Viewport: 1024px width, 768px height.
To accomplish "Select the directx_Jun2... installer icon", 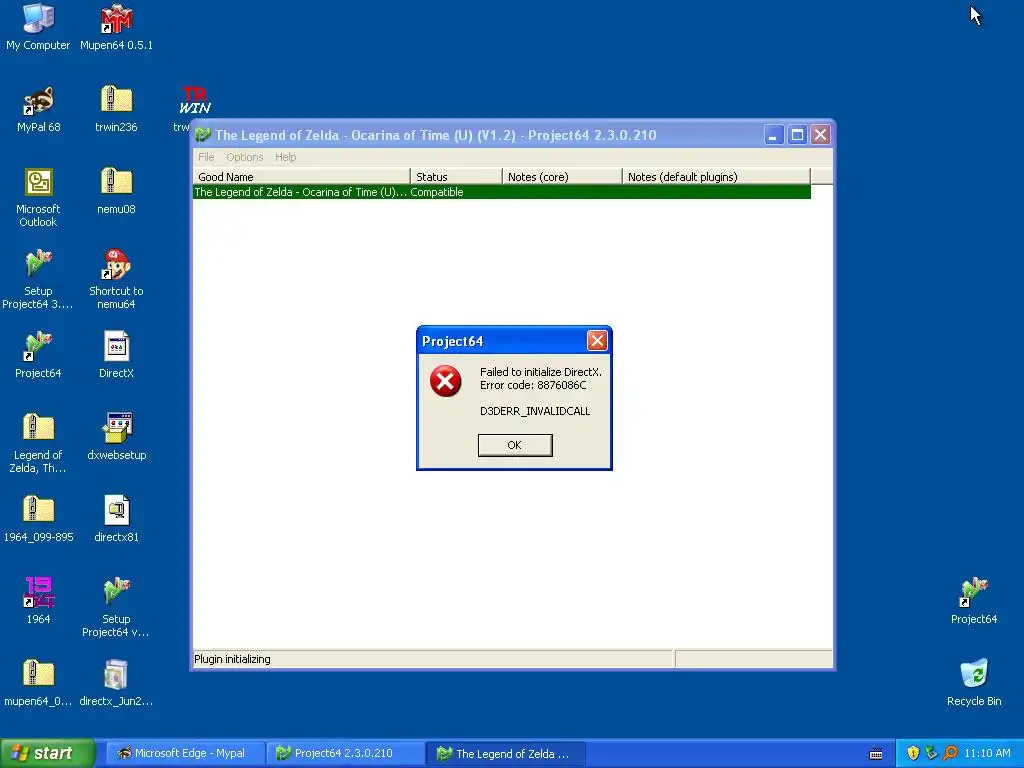I will (116, 682).
